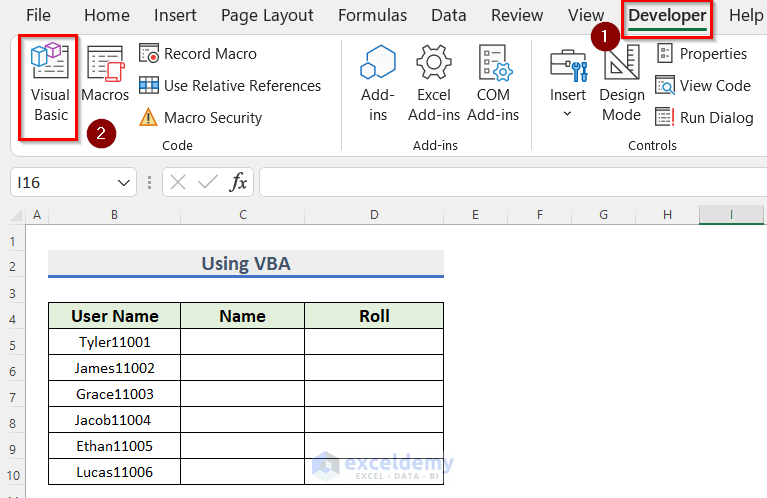Image resolution: width=767 pixels, height=498 pixels.
Task: Select column G header
Action: [604, 215]
